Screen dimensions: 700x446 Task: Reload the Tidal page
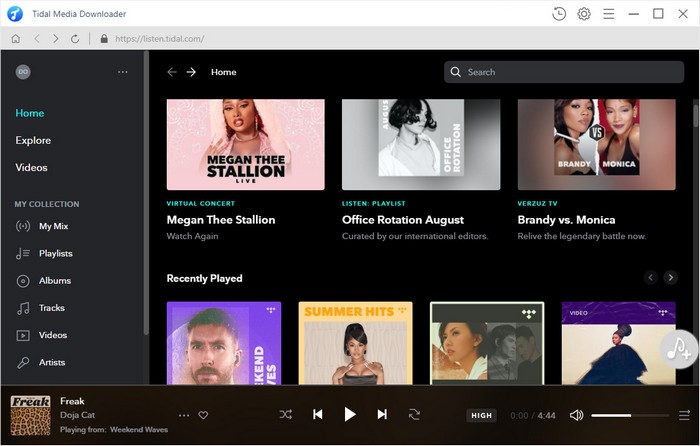pos(75,39)
